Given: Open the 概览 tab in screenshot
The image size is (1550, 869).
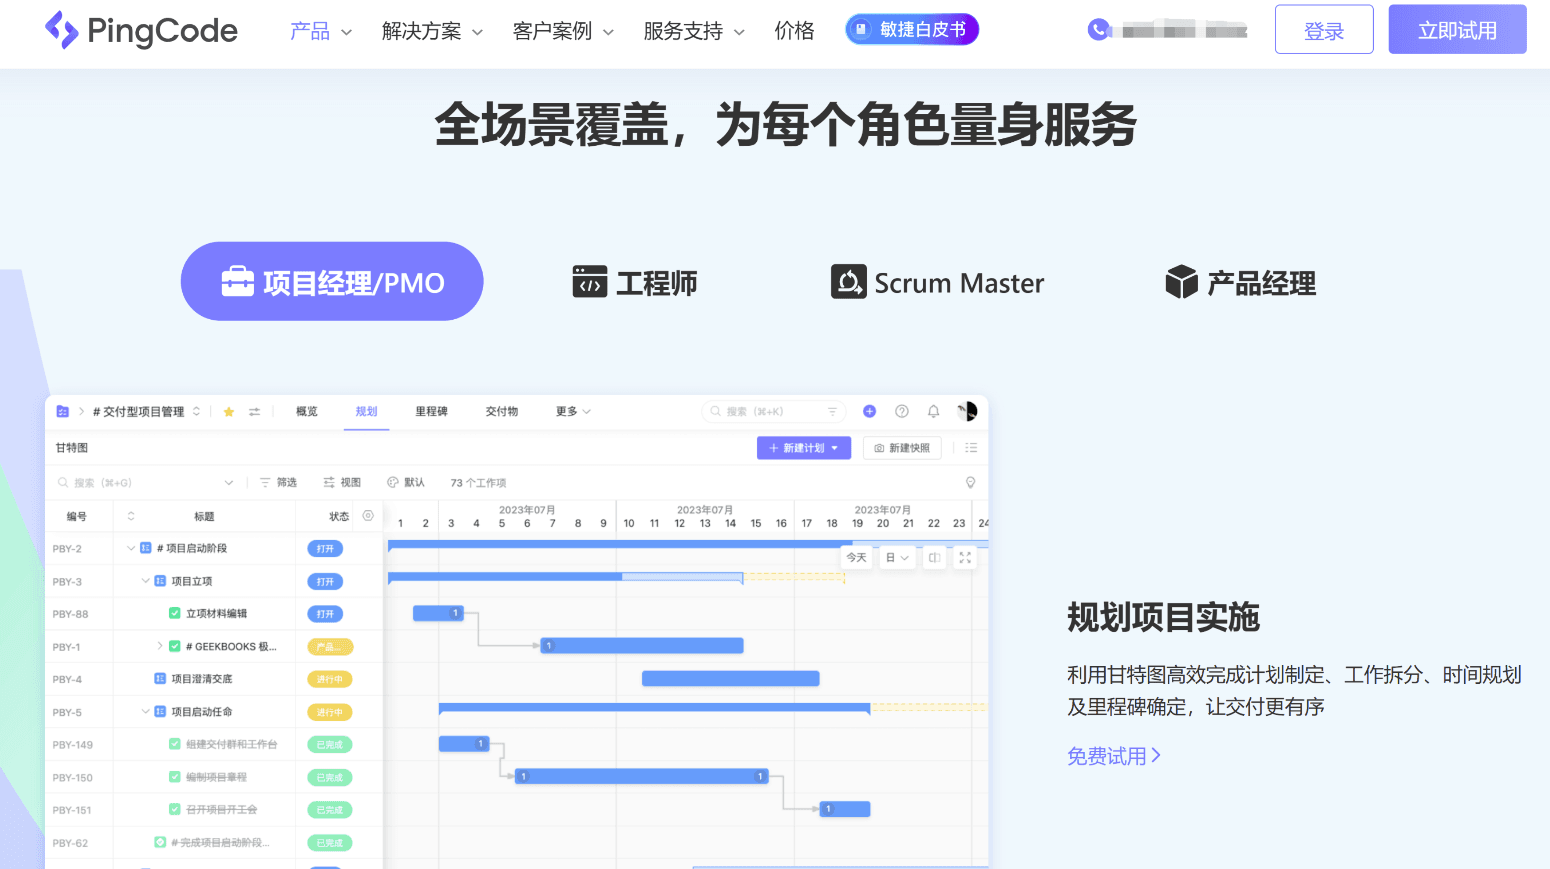Looking at the screenshot, I should coord(307,412).
